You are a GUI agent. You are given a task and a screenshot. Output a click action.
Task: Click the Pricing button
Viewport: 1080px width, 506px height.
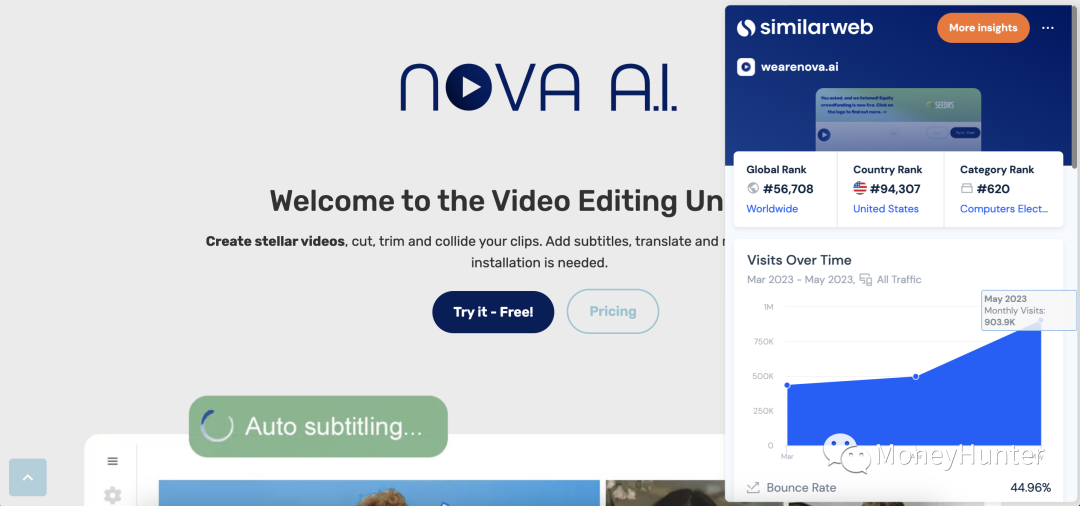coord(613,312)
